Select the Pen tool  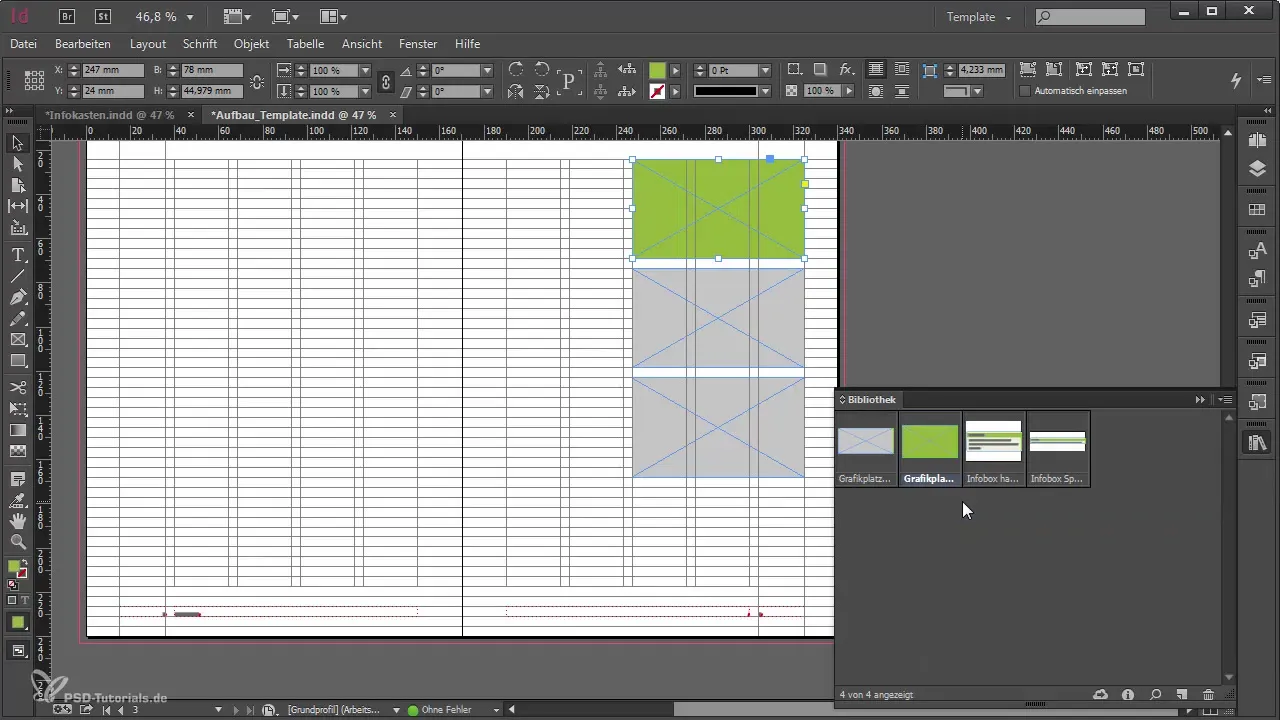tap(18, 297)
